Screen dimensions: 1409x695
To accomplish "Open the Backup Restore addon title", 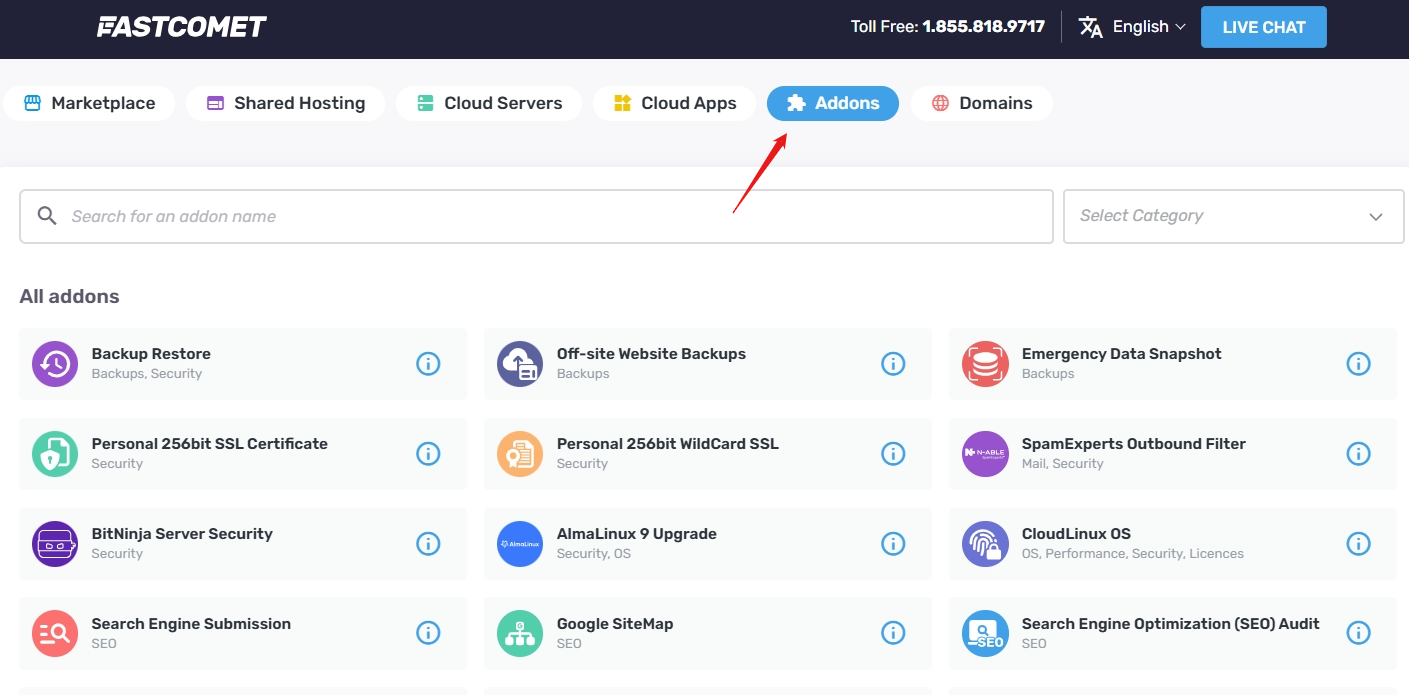I will [151, 354].
